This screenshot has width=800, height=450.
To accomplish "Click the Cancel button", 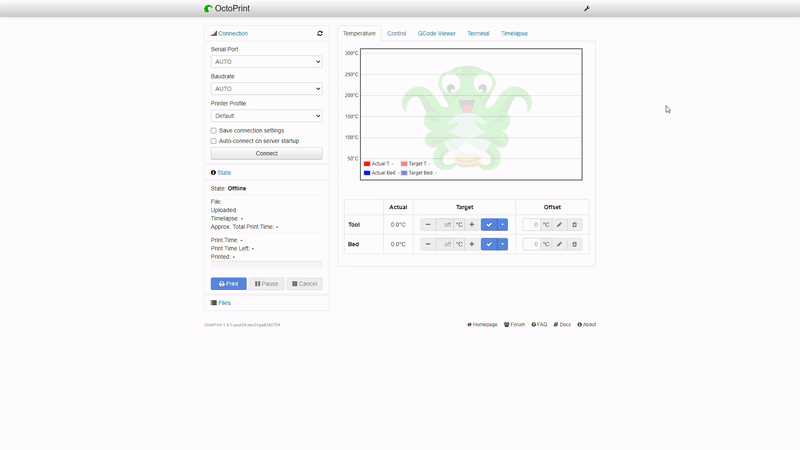I will (305, 284).
